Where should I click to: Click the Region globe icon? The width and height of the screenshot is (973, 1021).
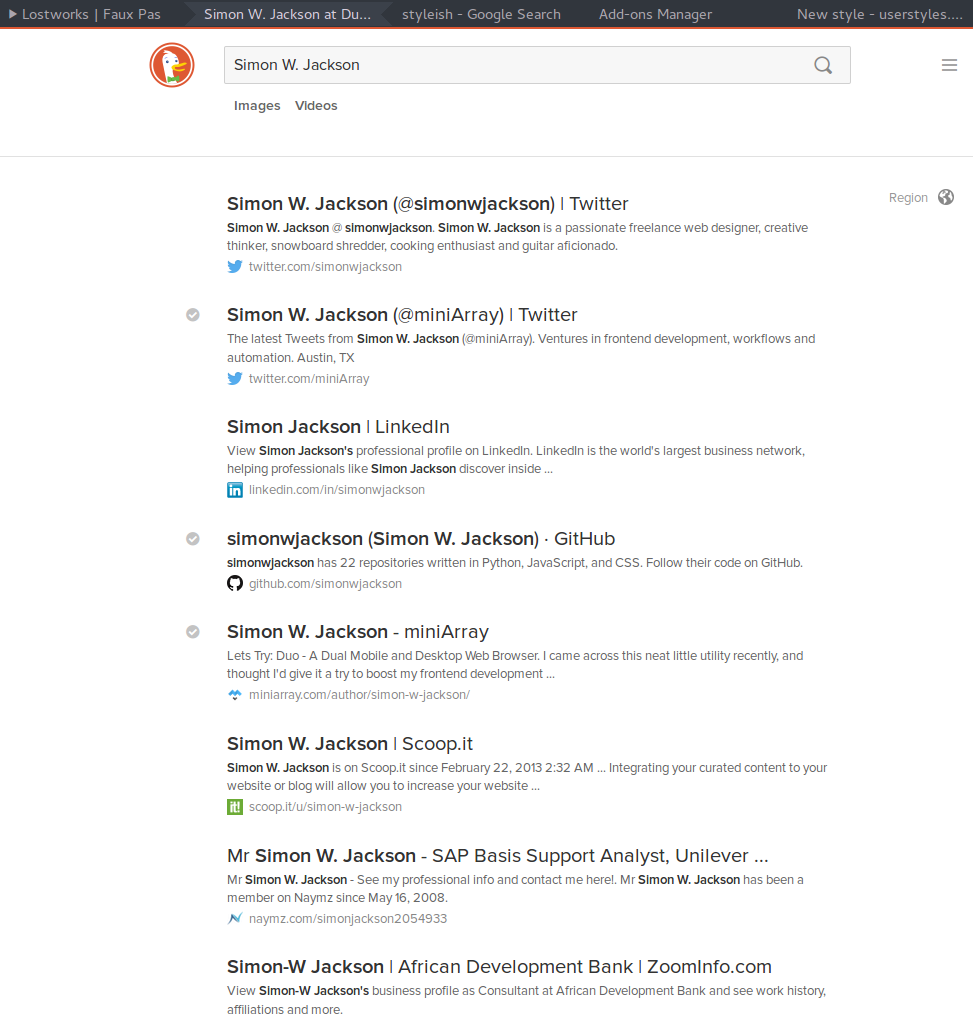[946, 197]
